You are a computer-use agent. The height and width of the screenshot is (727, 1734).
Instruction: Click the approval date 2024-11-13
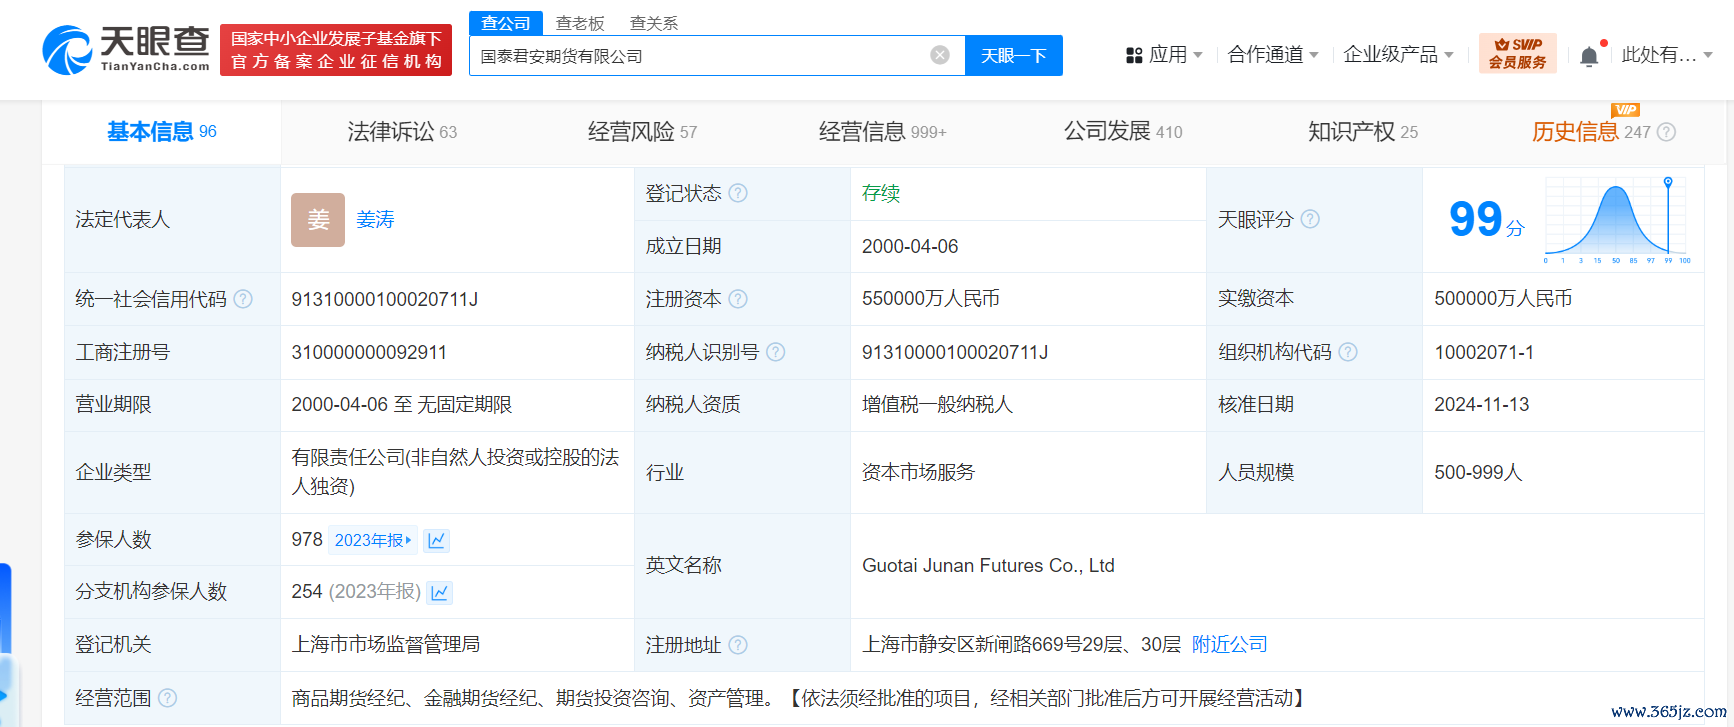(1482, 405)
